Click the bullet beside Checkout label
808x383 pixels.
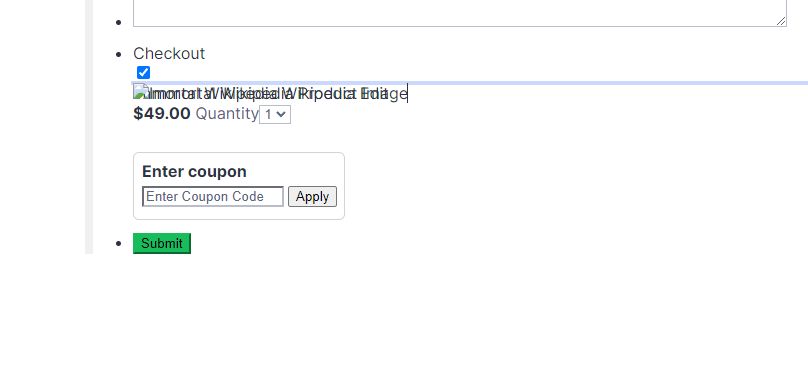click(x=119, y=54)
